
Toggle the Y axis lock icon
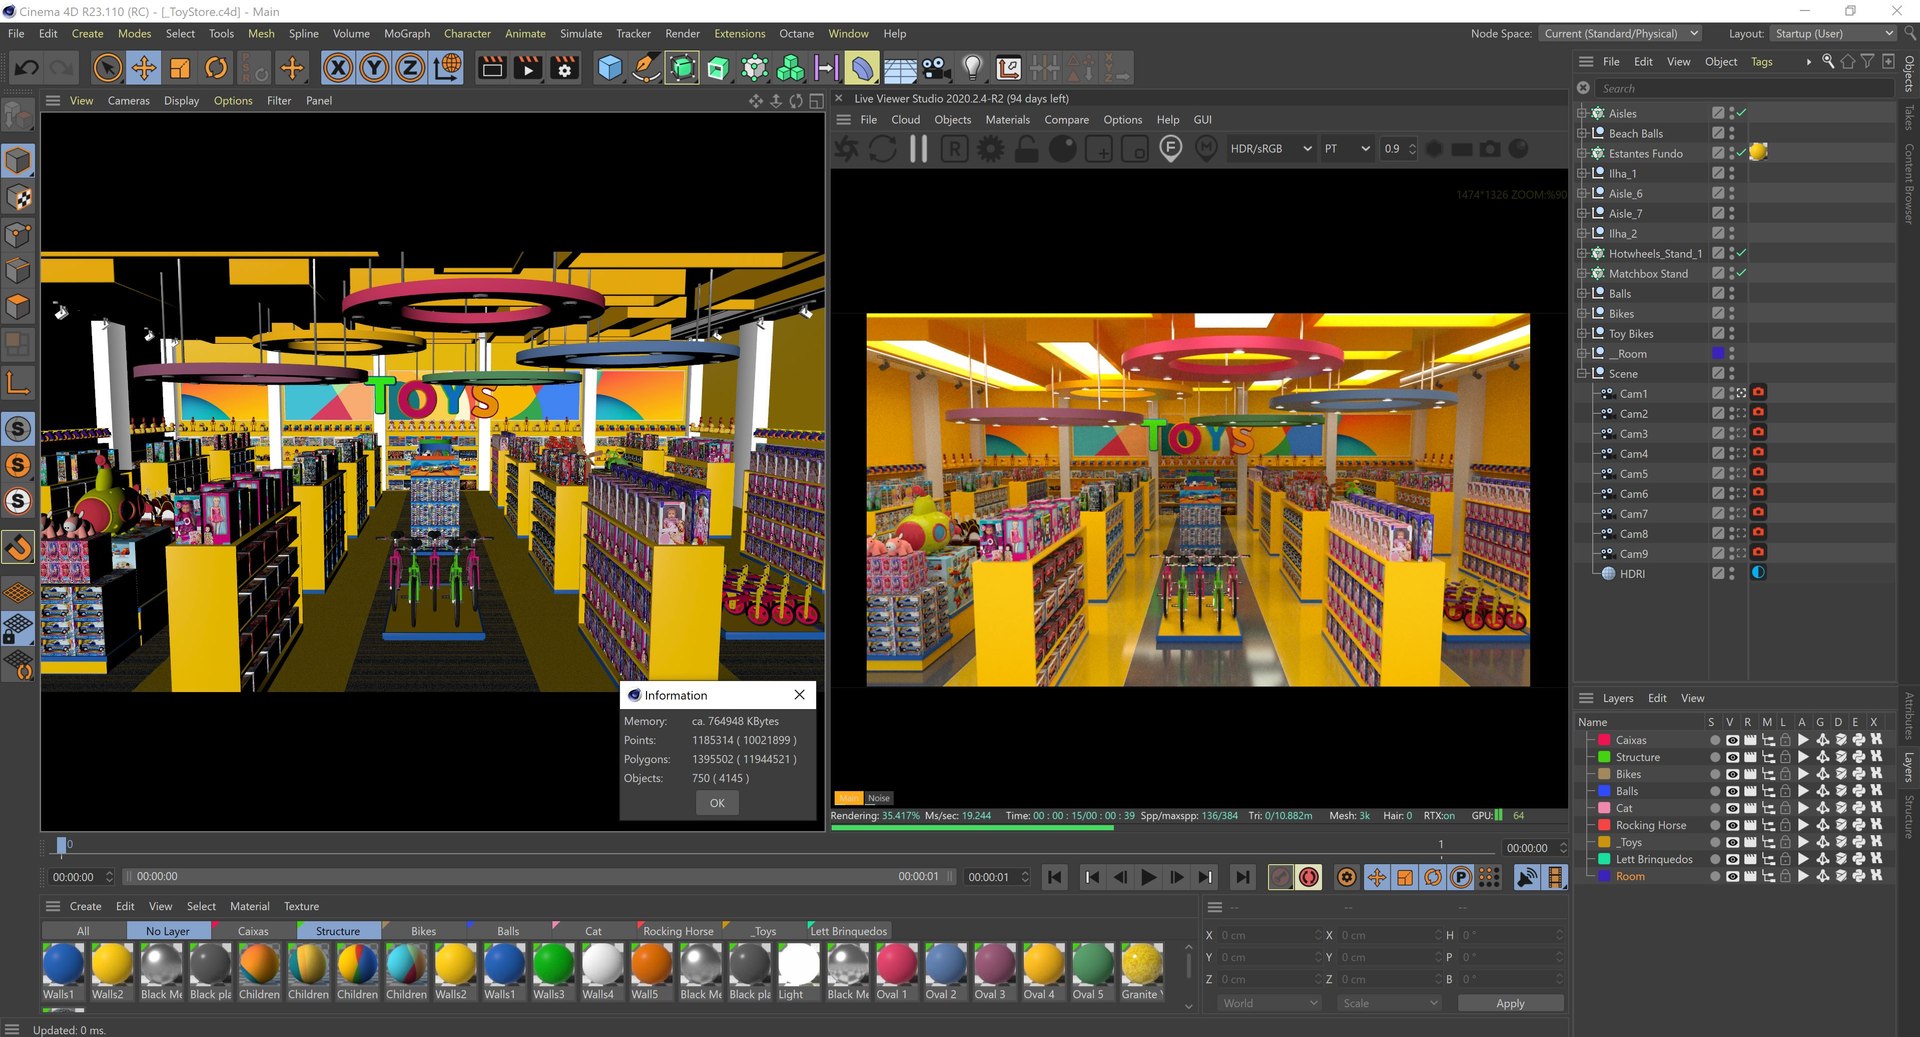point(374,68)
